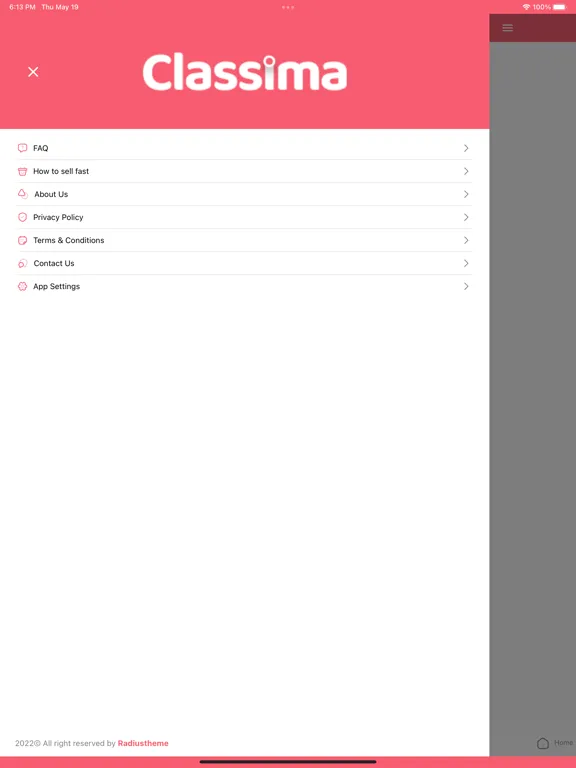Open the FAQ menu item

click(x=244, y=148)
